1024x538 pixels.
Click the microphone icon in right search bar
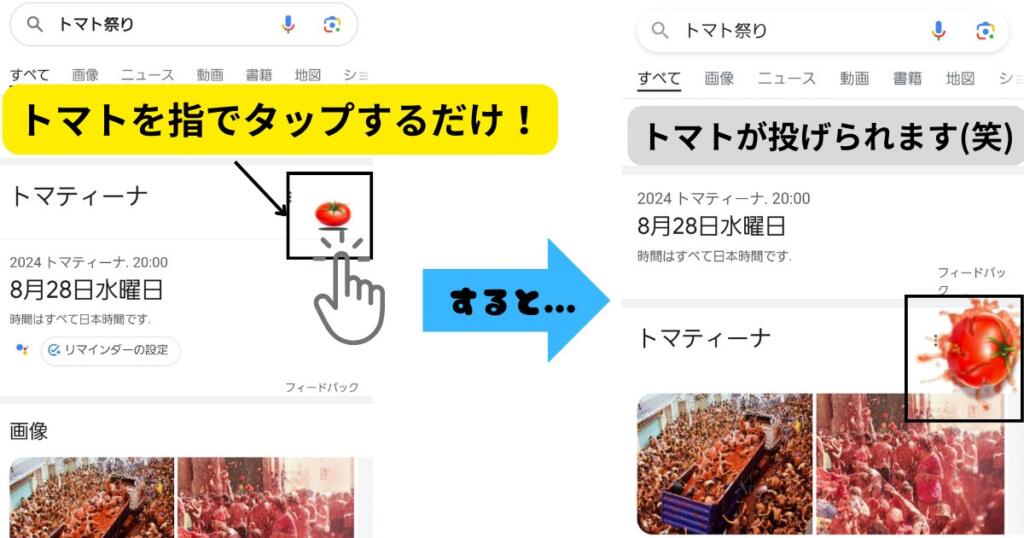(x=938, y=31)
